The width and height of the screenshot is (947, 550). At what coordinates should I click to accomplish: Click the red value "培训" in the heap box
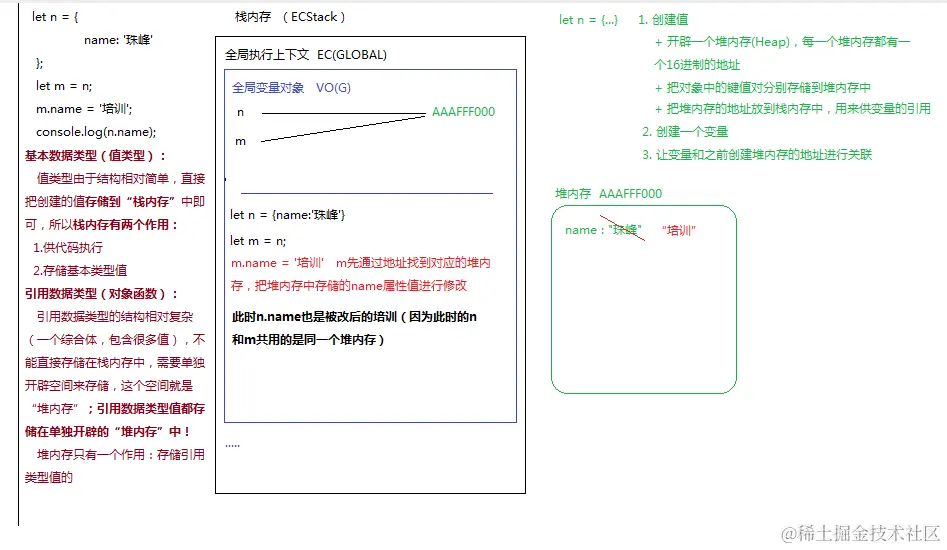pyautogui.click(x=679, y=230)
